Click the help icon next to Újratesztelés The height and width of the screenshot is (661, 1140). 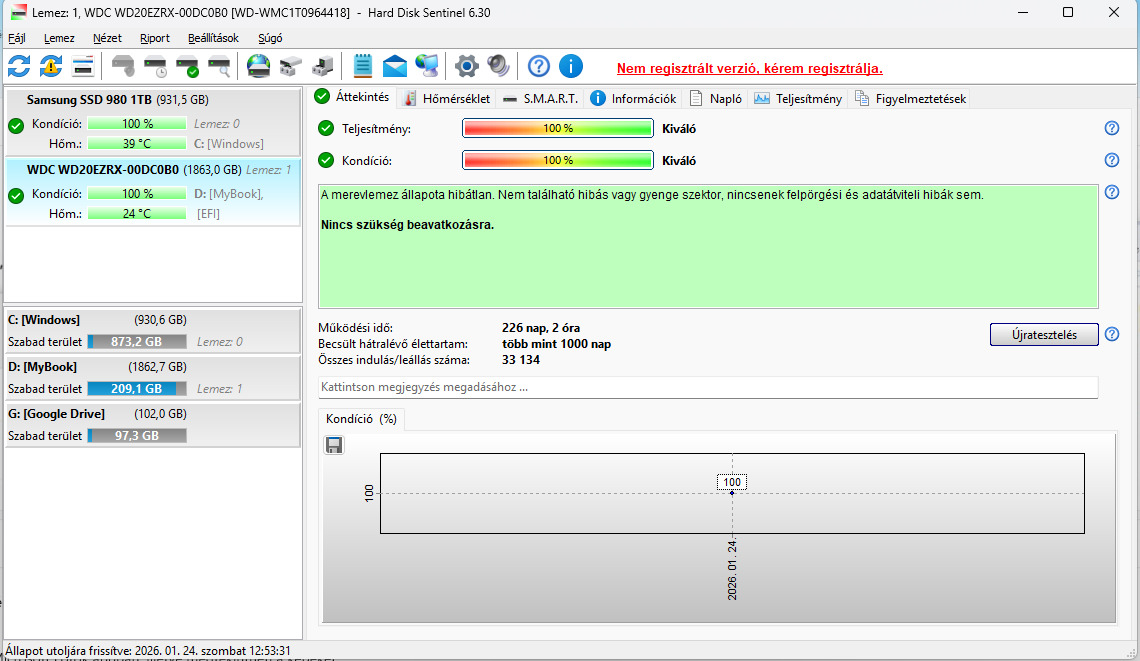point(1112,334)
